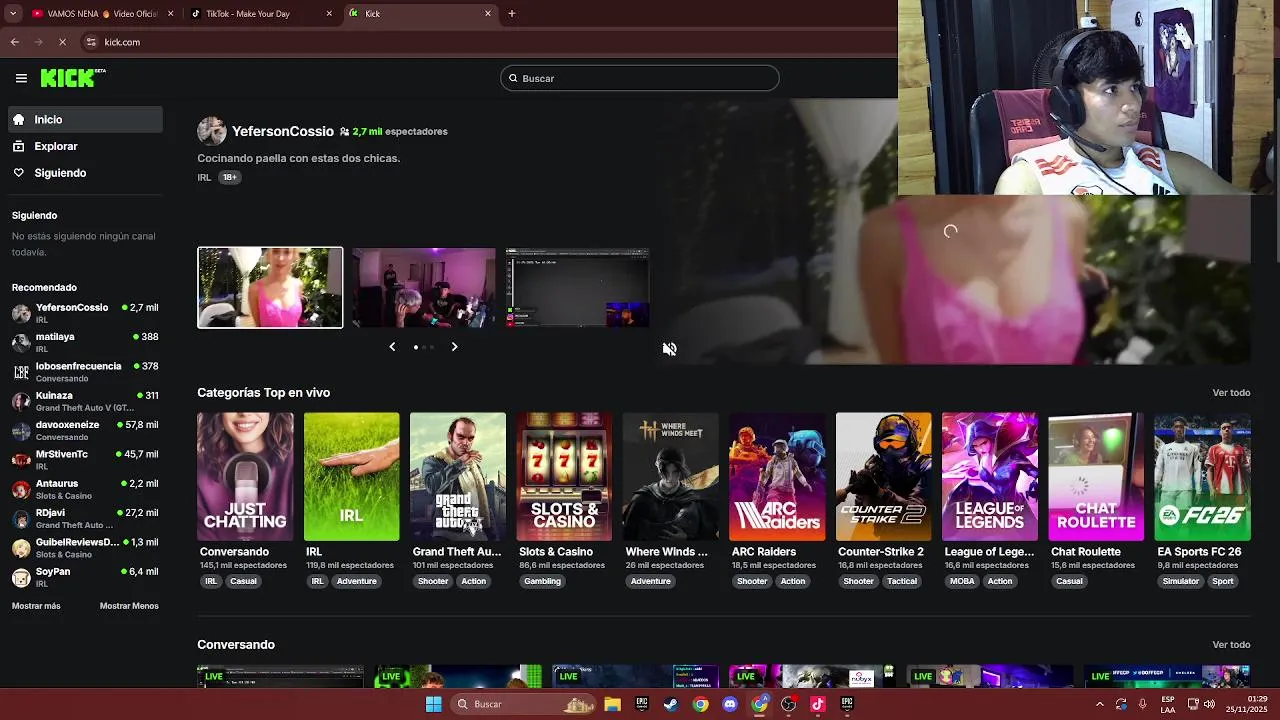Click MOBA tag under League of Legends
1280x720 pixels.
(x=962, y=581)
